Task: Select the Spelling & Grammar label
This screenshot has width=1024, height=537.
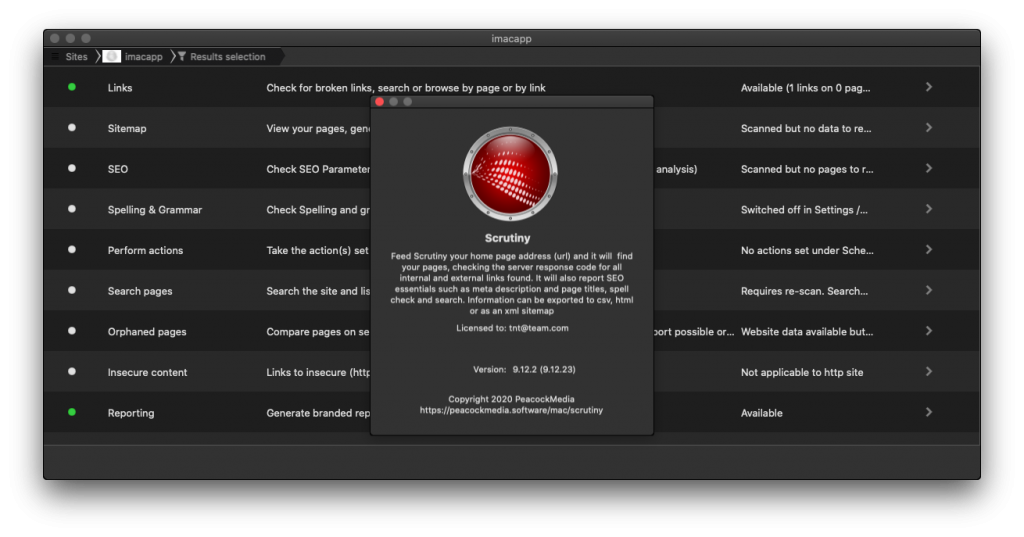Action: click(155, 210)
